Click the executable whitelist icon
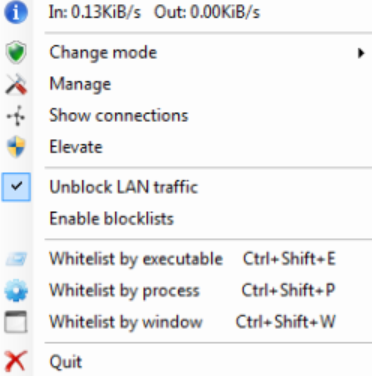The image size is (372, 376). [x=16, y=259]
